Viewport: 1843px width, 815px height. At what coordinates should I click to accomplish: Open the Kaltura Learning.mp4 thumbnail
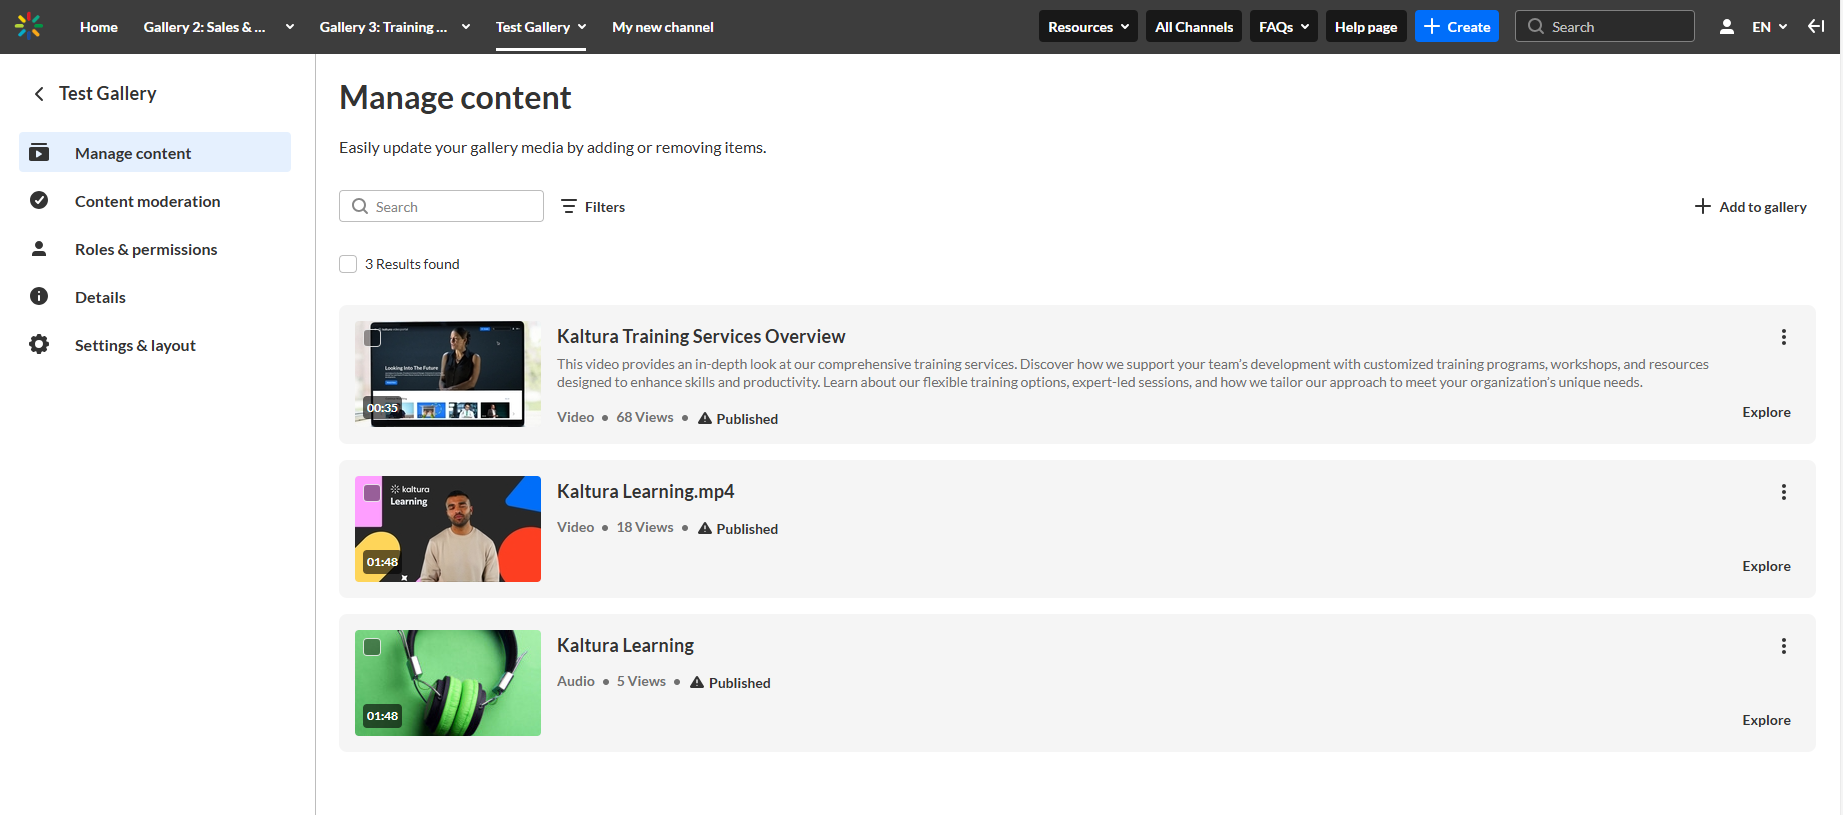pyautogui.click(x=448, y=529)
